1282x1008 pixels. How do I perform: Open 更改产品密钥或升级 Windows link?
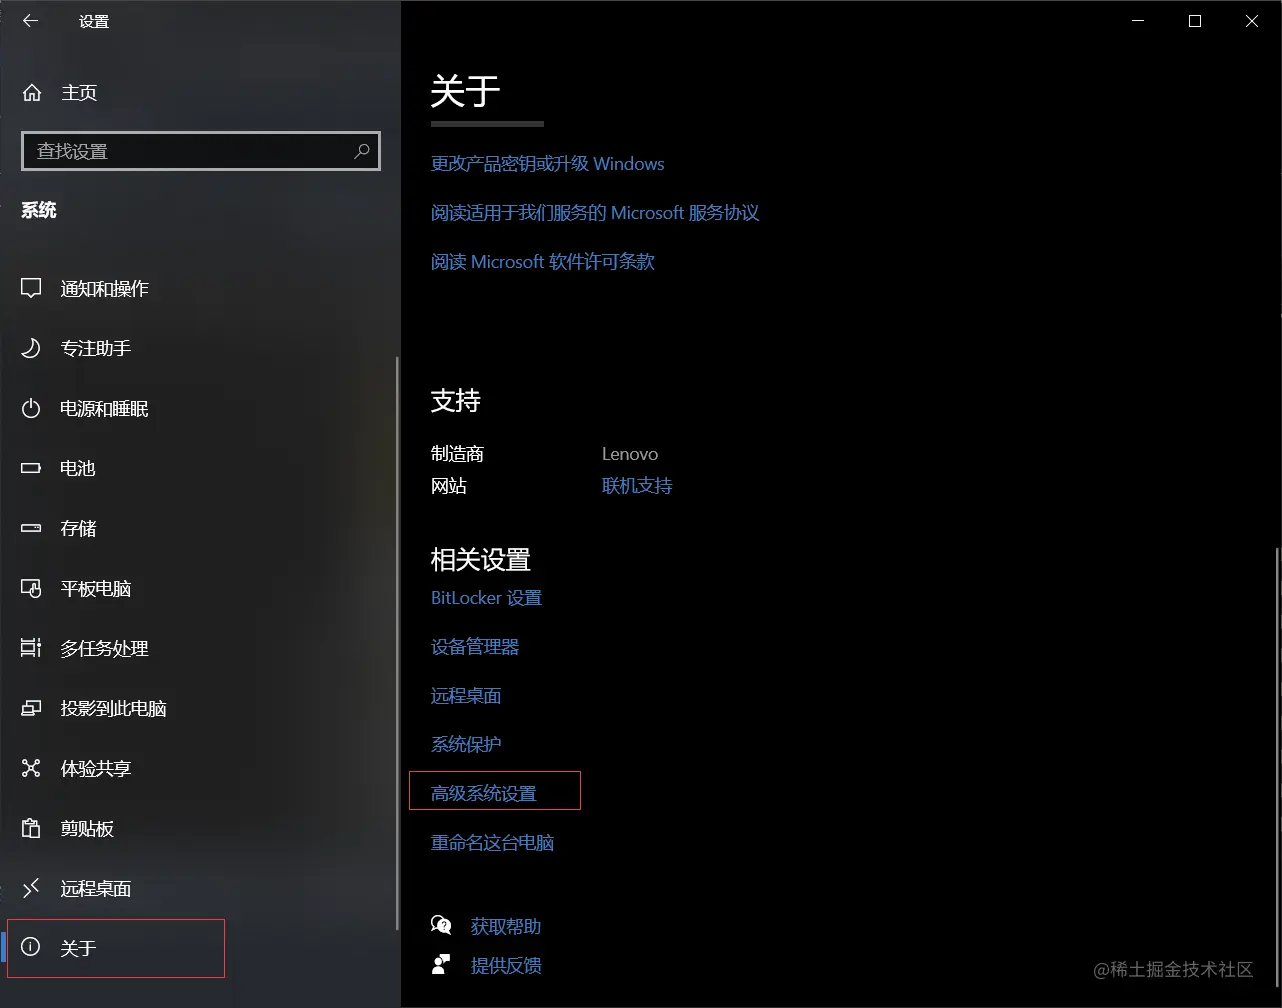pyautogui.click(x=548, y=164)
